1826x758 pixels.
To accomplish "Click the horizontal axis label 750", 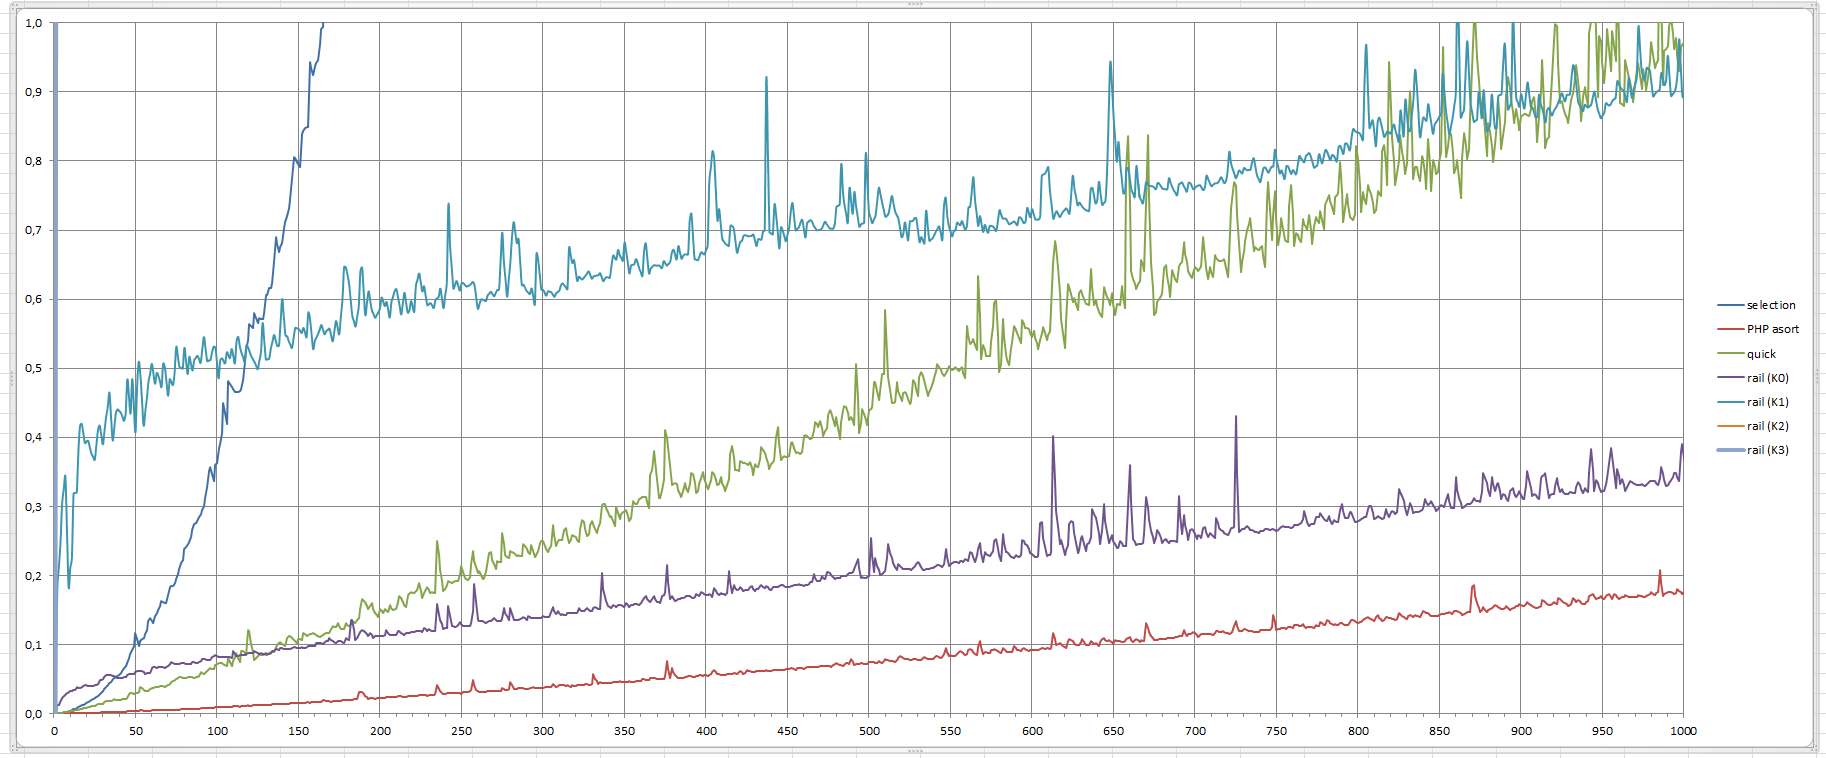I will click(x=1276, y=731).
